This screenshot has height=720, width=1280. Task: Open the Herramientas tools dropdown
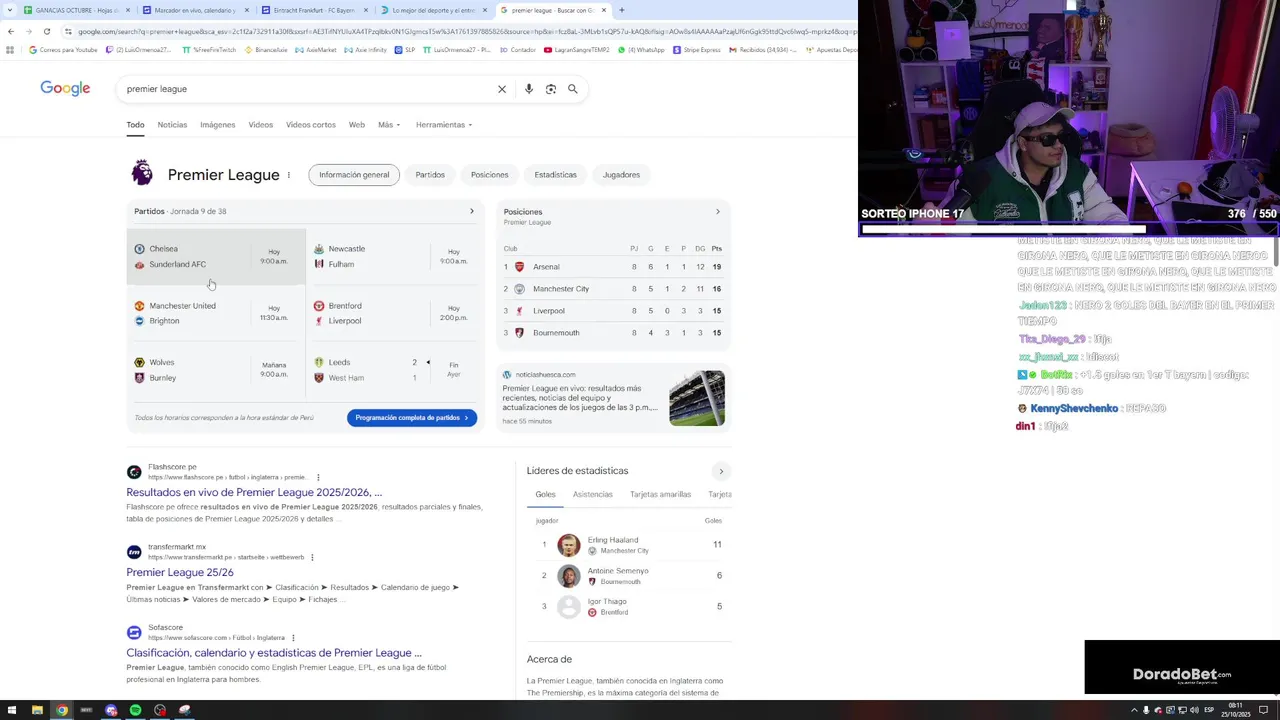pyautogui.click(x=444, y=125)
